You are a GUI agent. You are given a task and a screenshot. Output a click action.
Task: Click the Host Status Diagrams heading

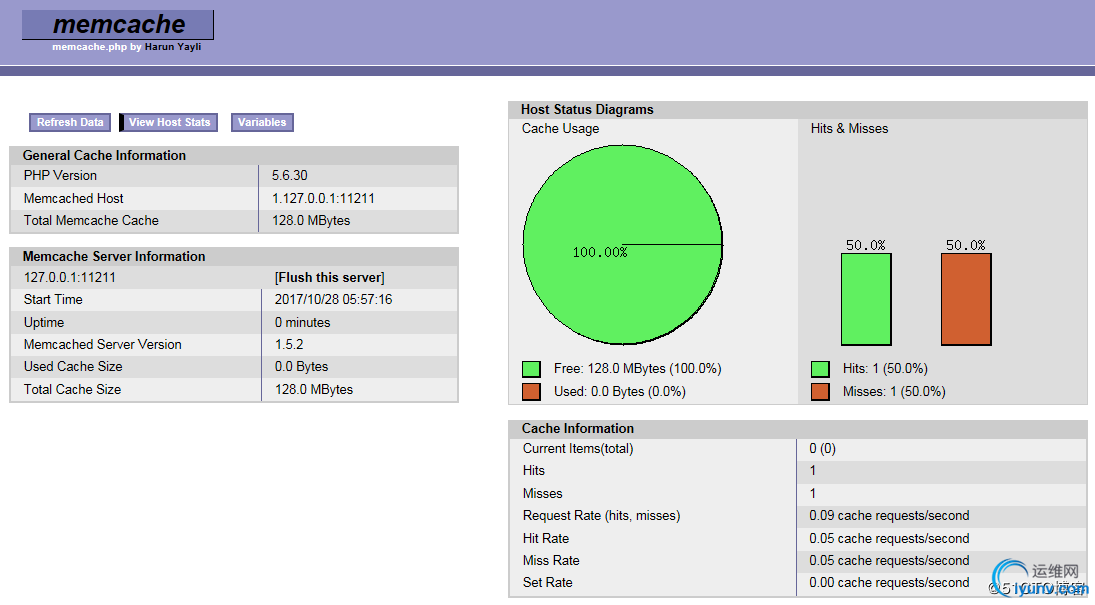587,110
